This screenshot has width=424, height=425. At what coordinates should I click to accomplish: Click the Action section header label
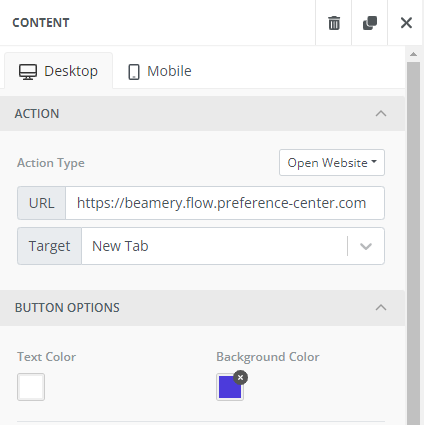click(x=37, y=114)
